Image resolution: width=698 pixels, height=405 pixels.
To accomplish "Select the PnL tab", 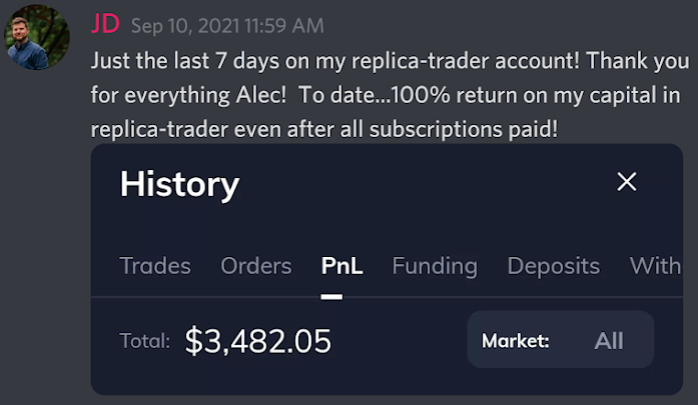I will [342, 266].
